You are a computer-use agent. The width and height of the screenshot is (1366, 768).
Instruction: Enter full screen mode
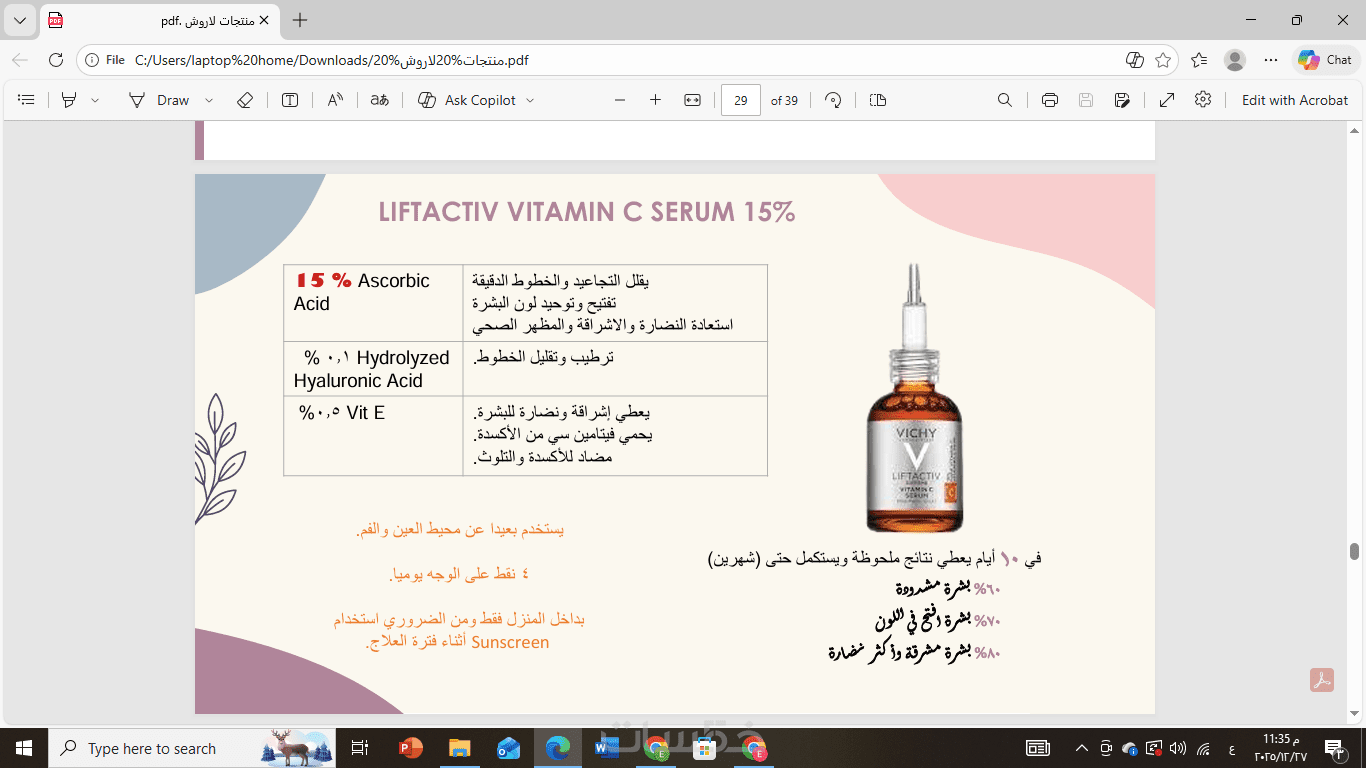point(1167,100)
